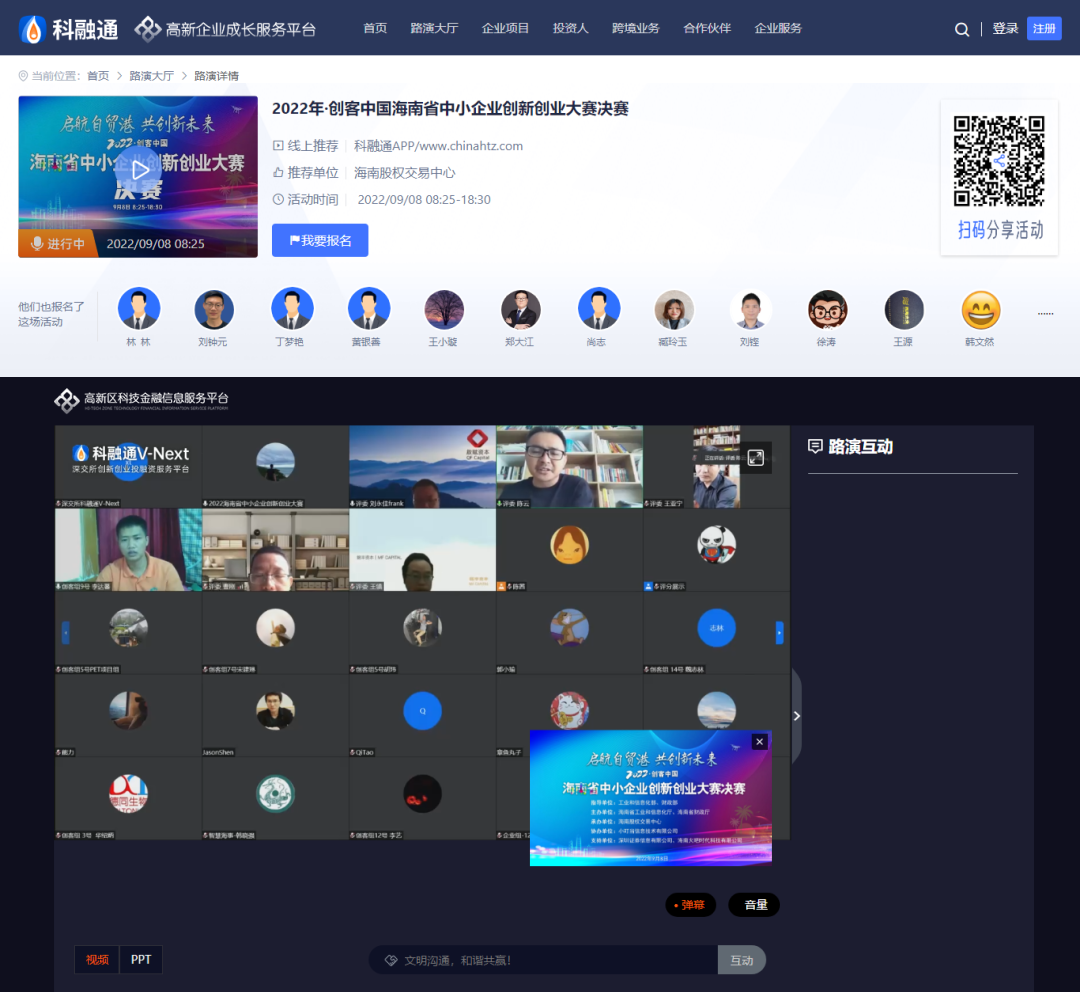Click the QR code share image
Screen dimensions: 1080x992
(x=999, y=161)
